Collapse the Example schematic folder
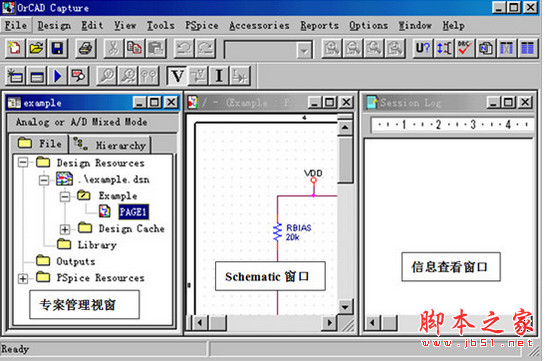The width and height of the screenshot is (545, 361). (65, 196)
